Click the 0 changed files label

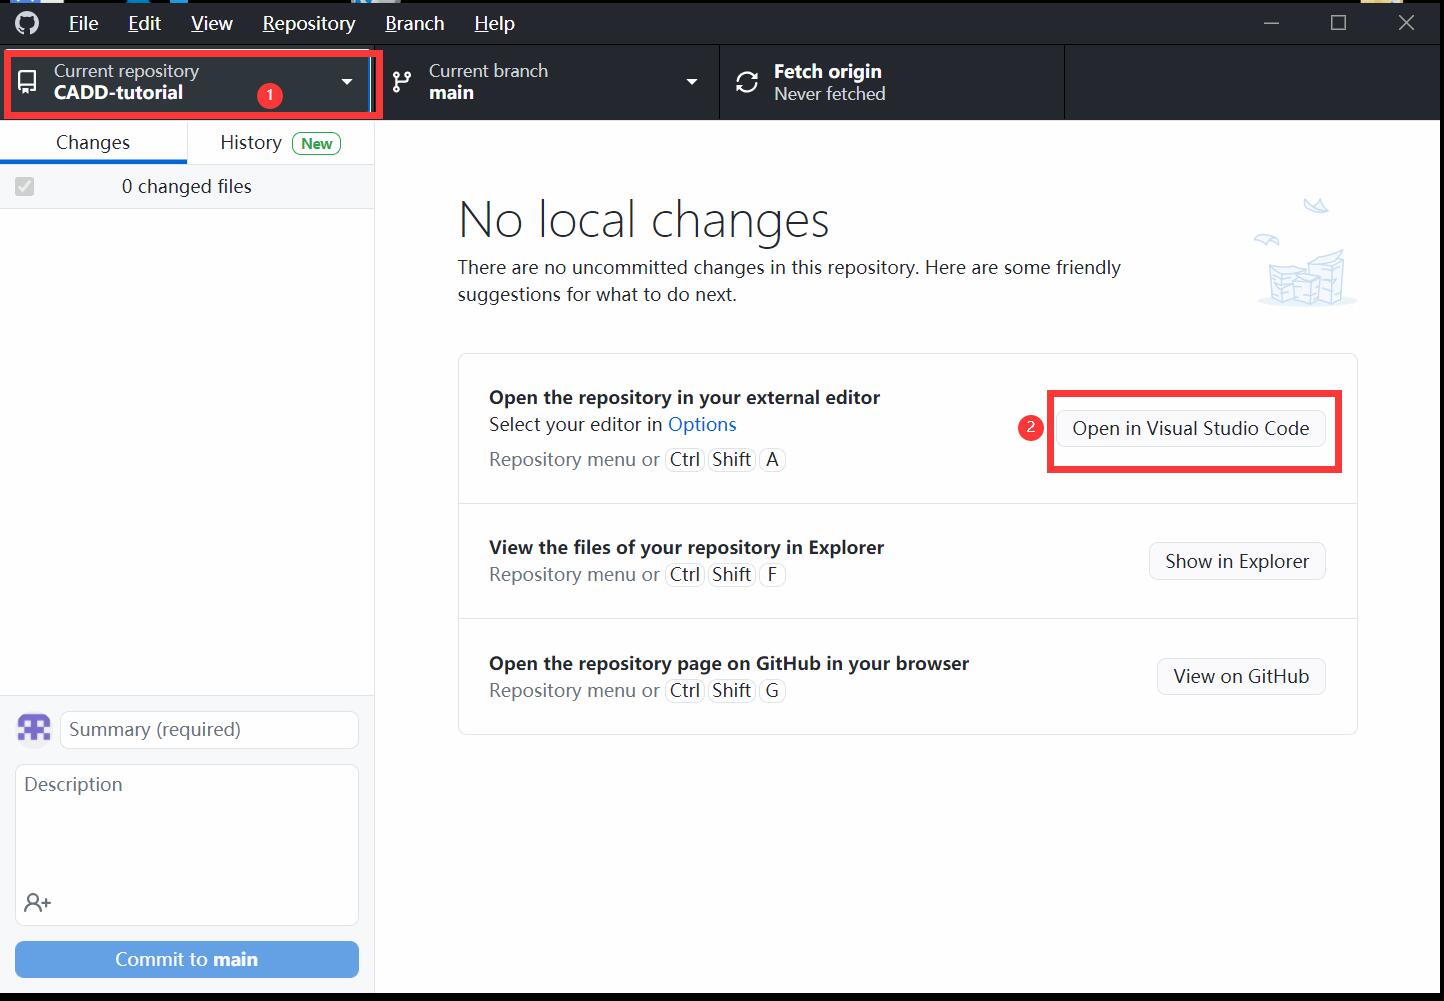tap(187, 186)
